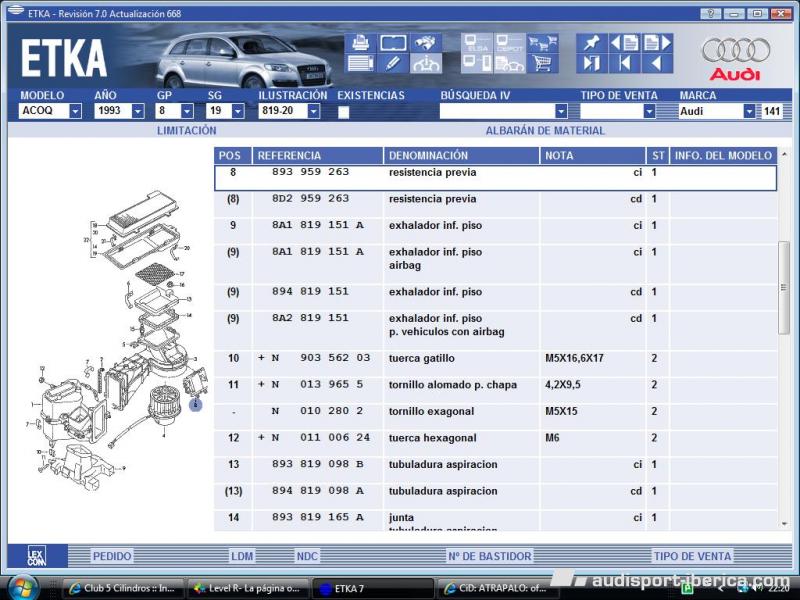Screen dimensions: 800x600
Task: Select the tuerca gatillo row
Action: click(495, 363)
